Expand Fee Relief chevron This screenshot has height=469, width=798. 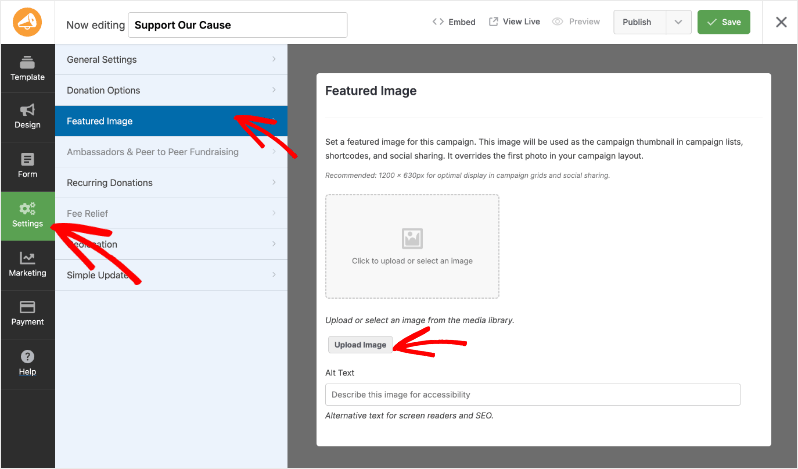pyautogui.click(x=274, y=213)
